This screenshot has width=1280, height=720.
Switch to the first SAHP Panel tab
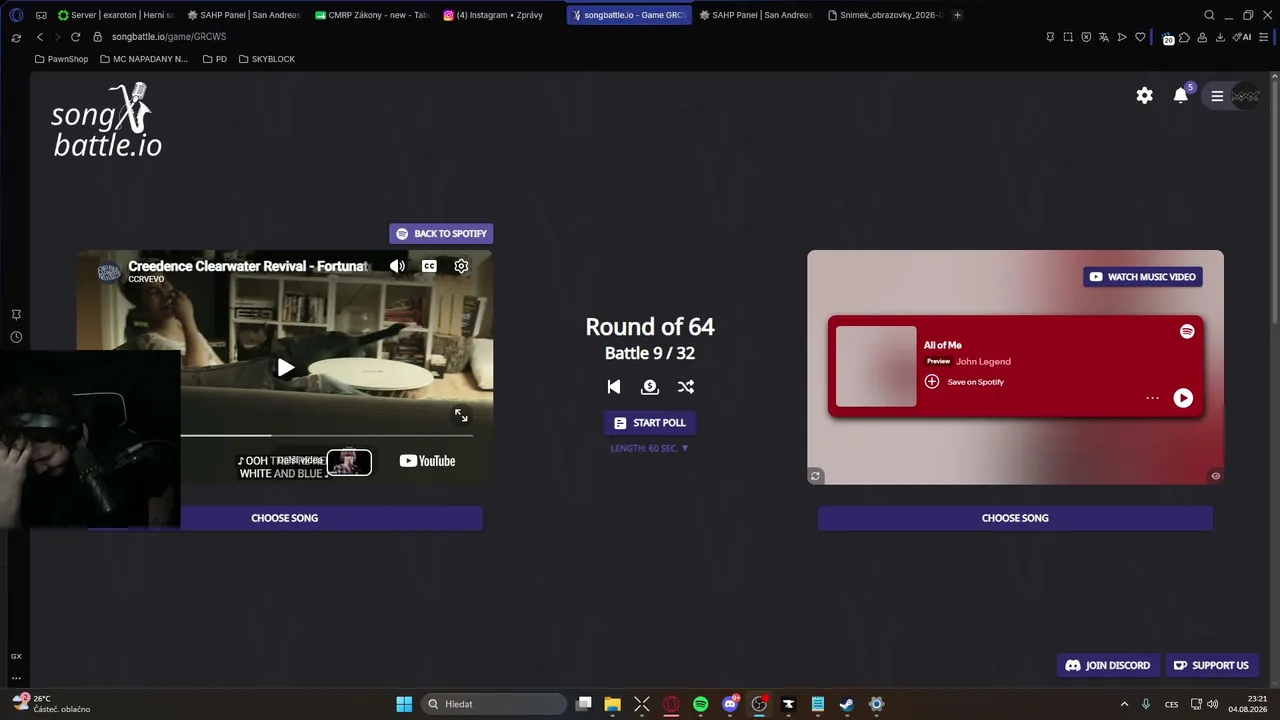click(244, 15)
